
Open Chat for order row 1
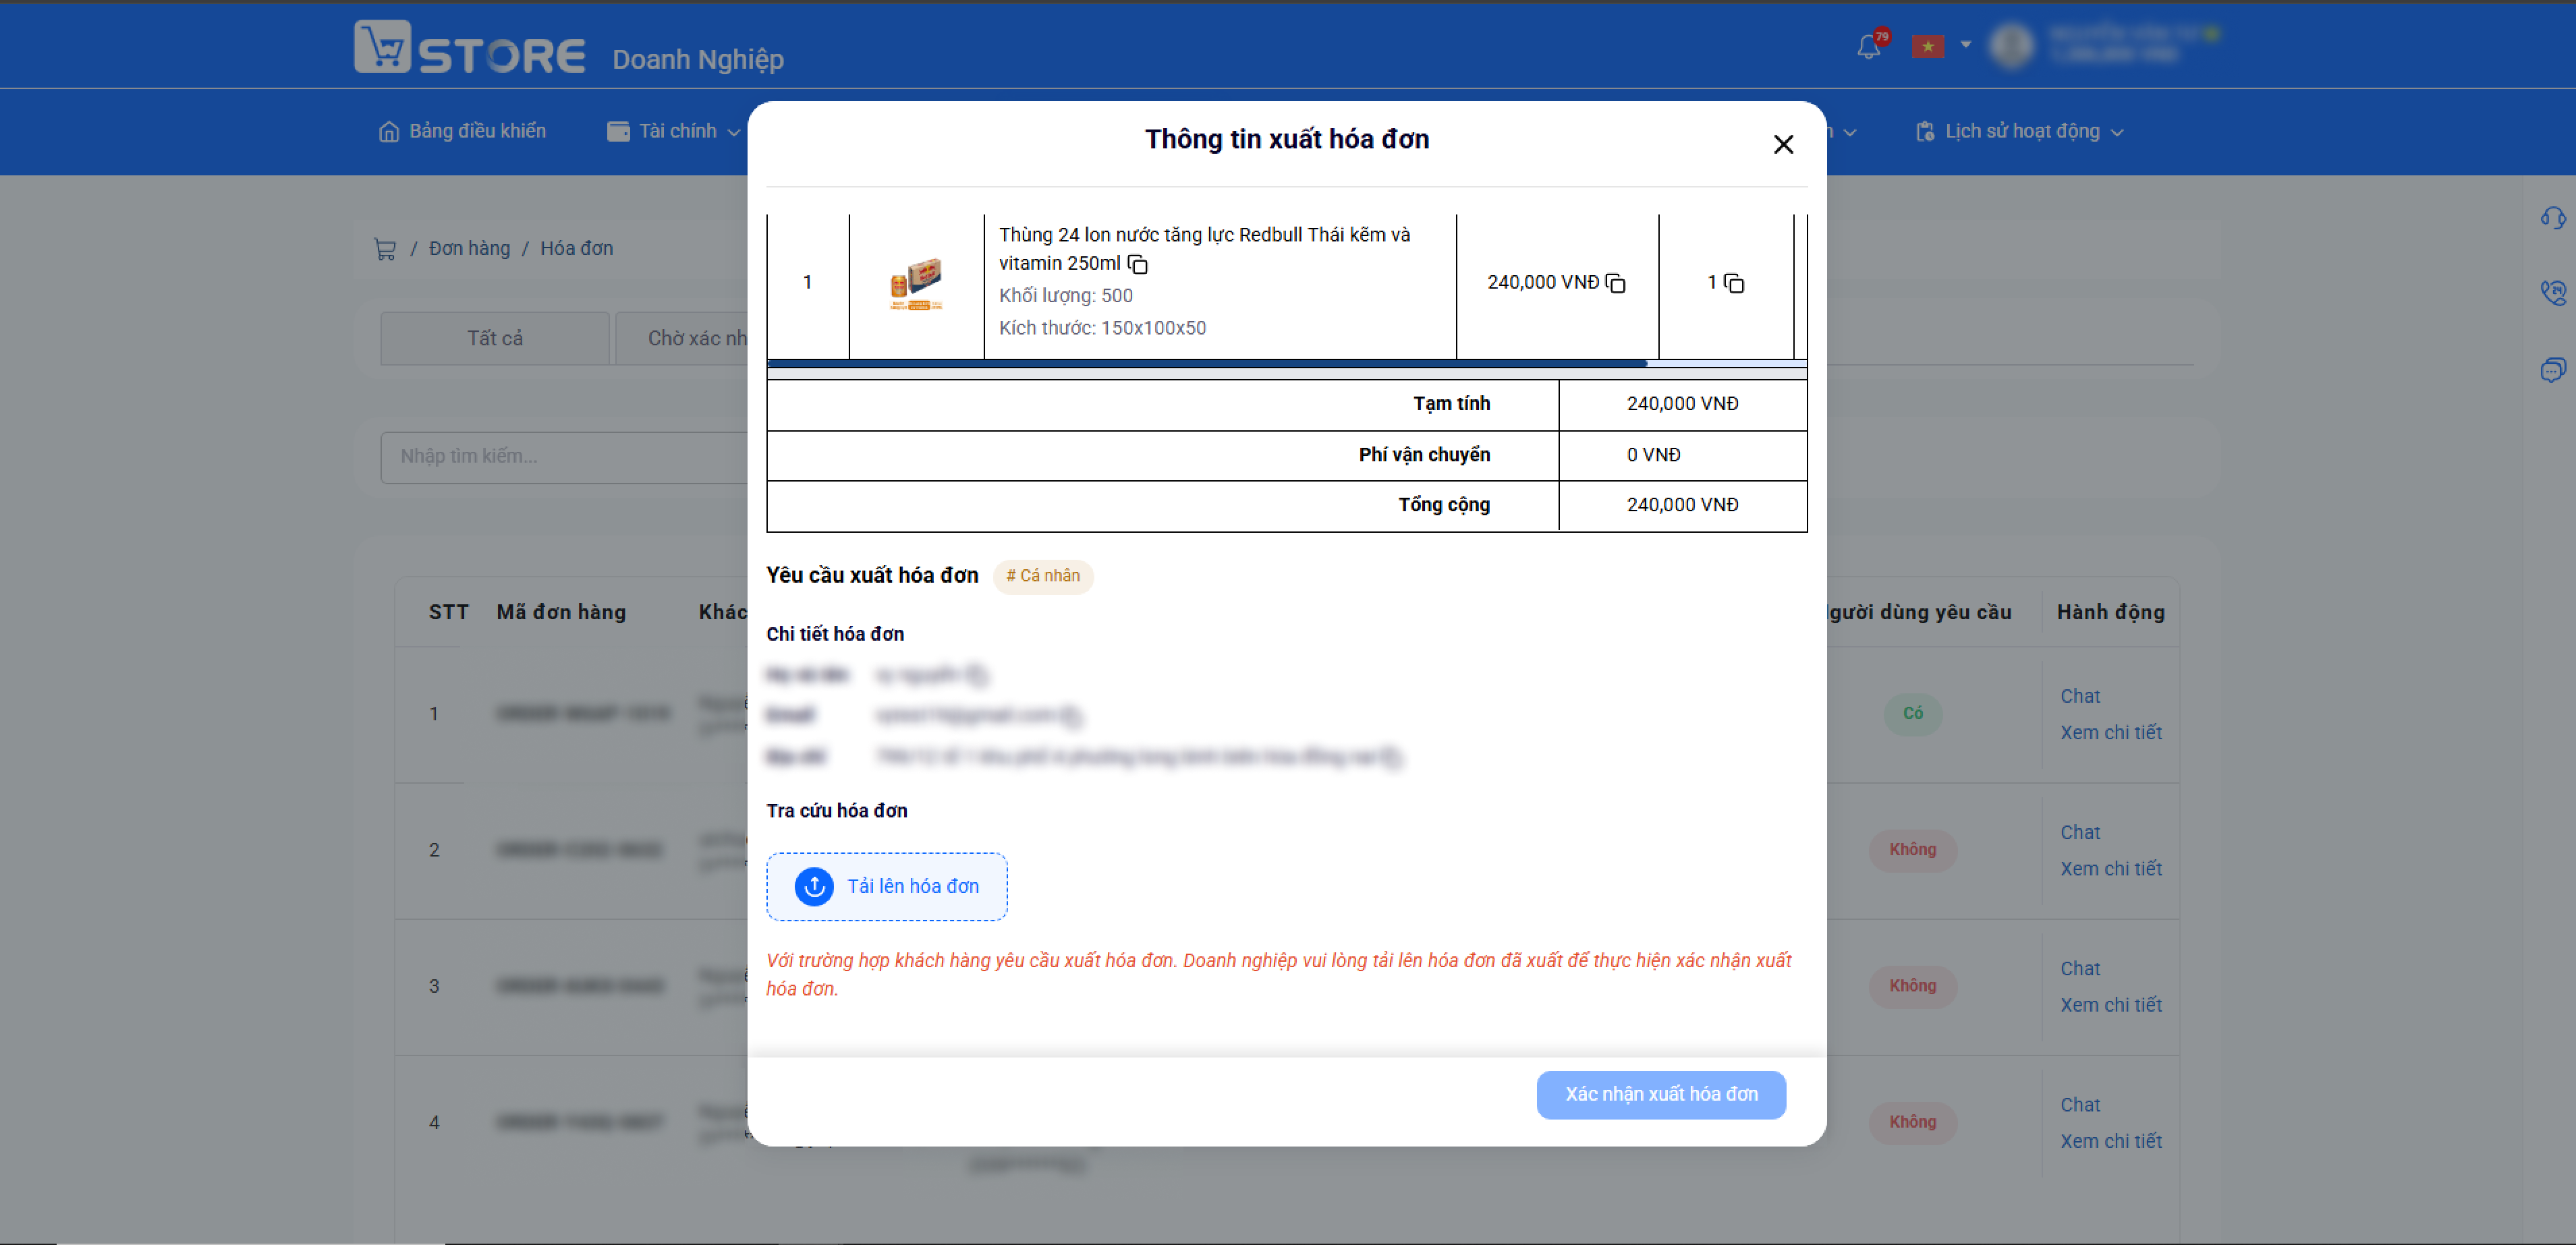2080,696
